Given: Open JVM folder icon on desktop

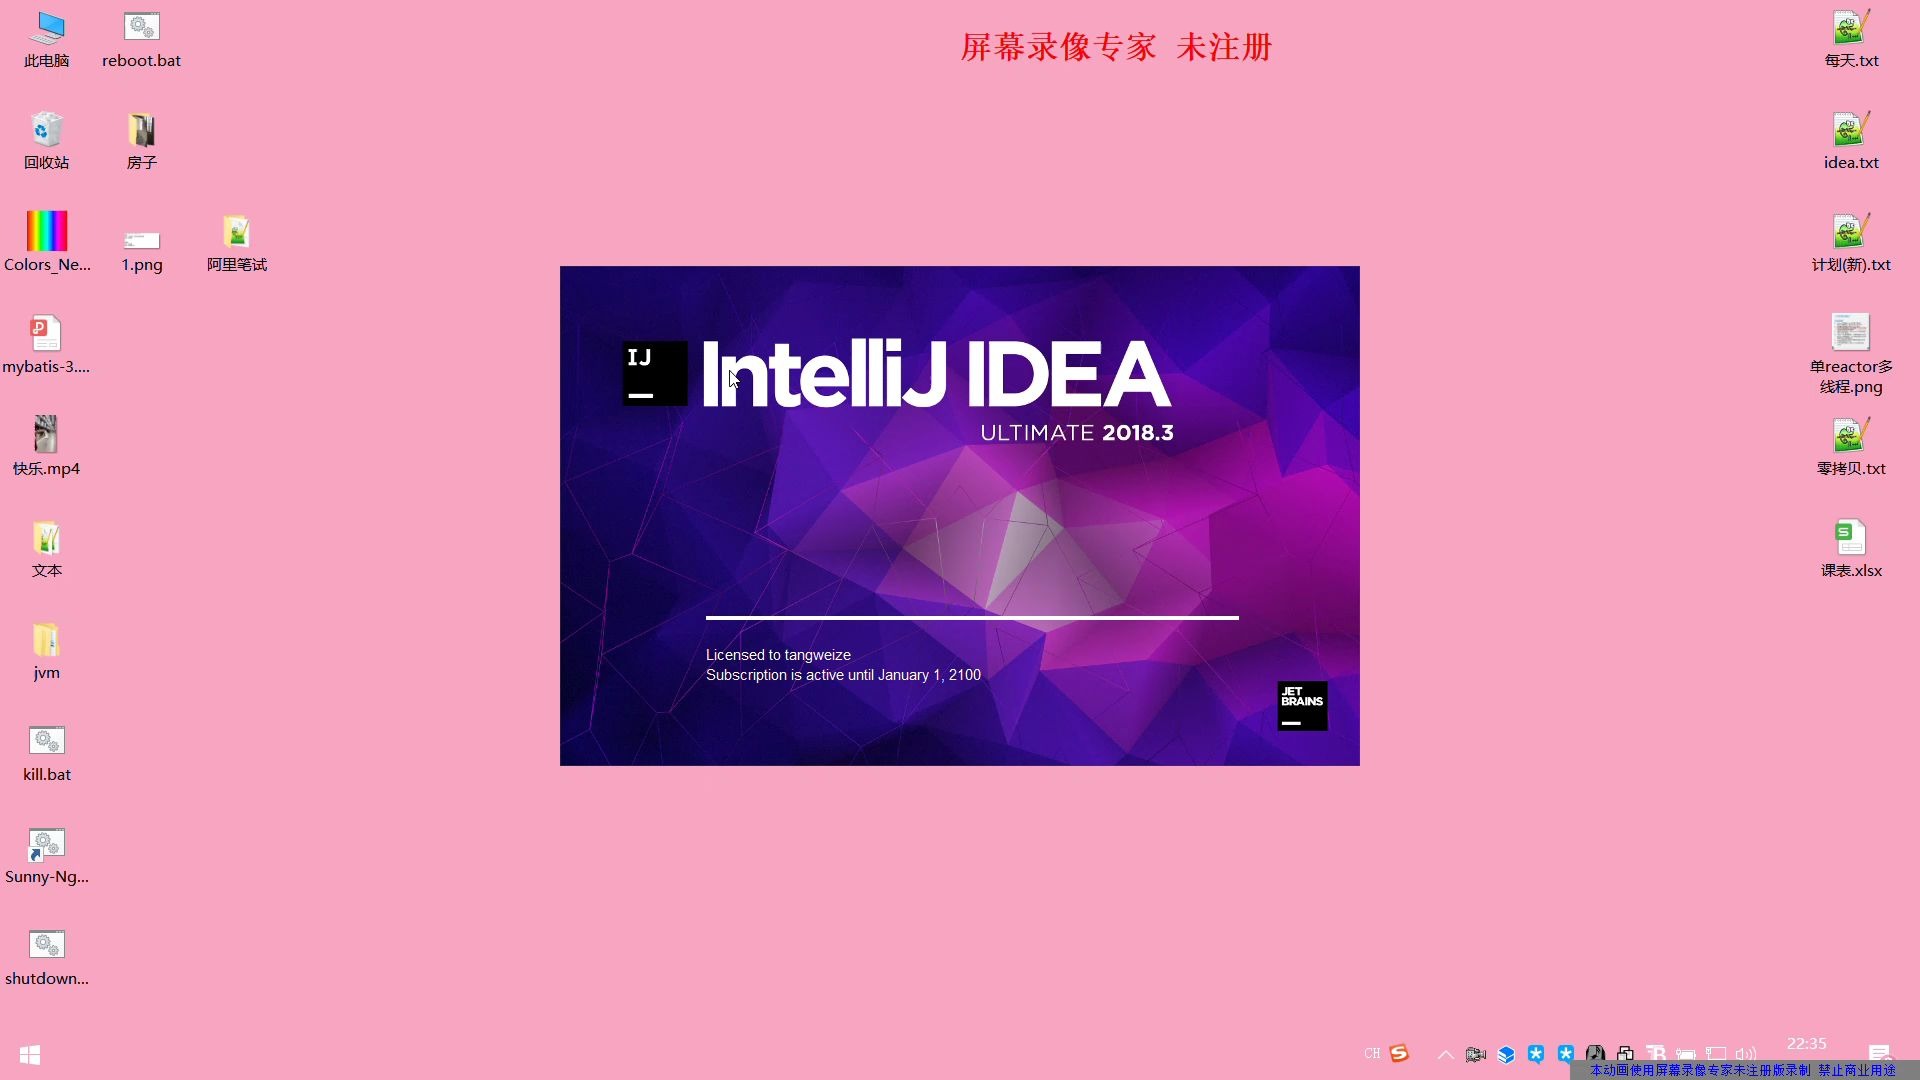Looking at the screenshot, I should [46, 641].
